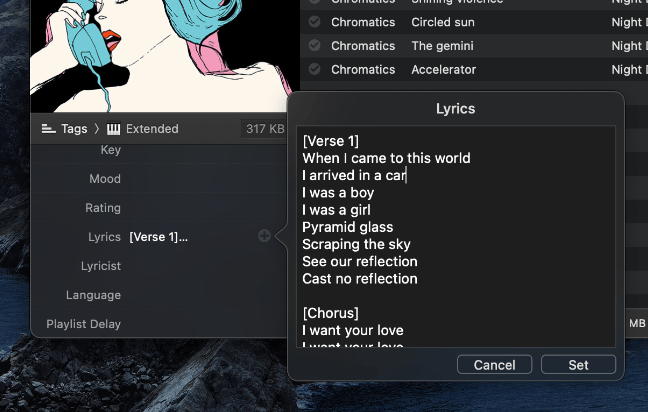The image size is (648, 412).
Task: Toggle the checkmark for The gemini track
Action: [314, 45]
